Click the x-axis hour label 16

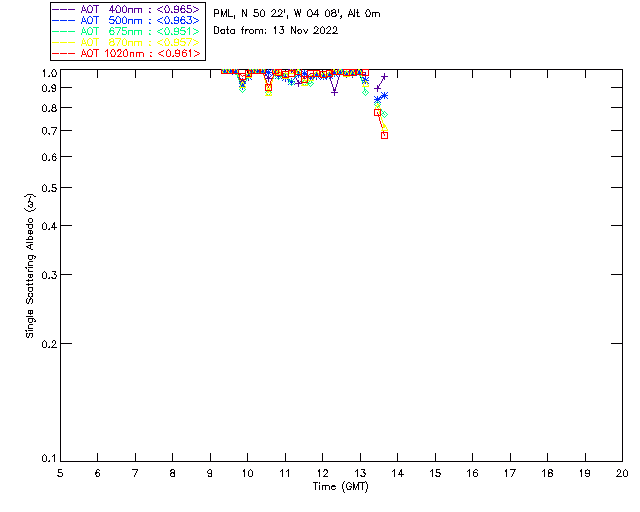(473, 473)
